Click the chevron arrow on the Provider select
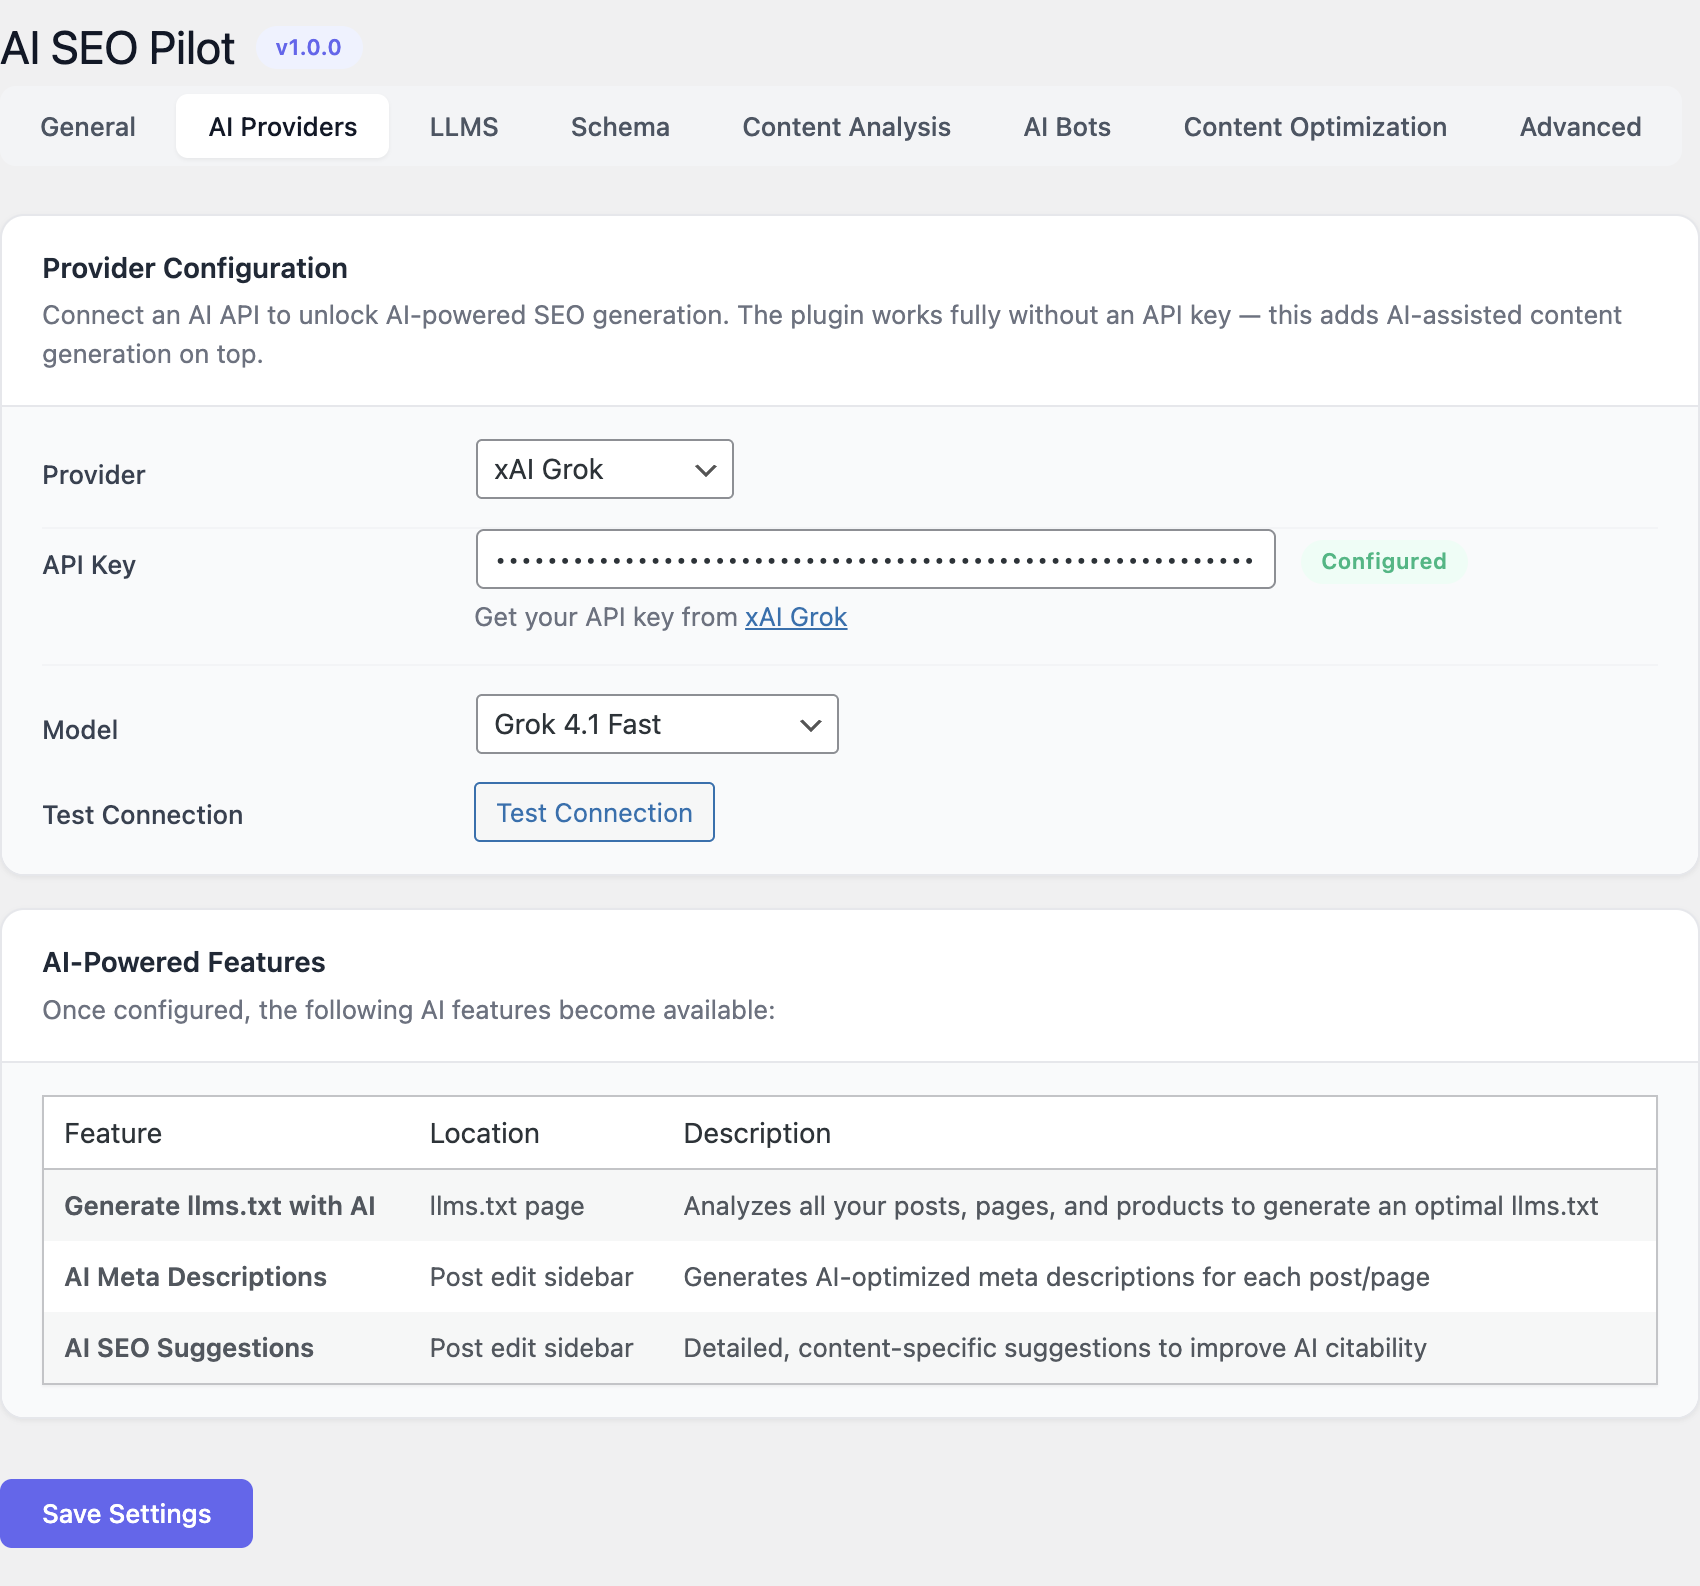 tap(706, 470)
